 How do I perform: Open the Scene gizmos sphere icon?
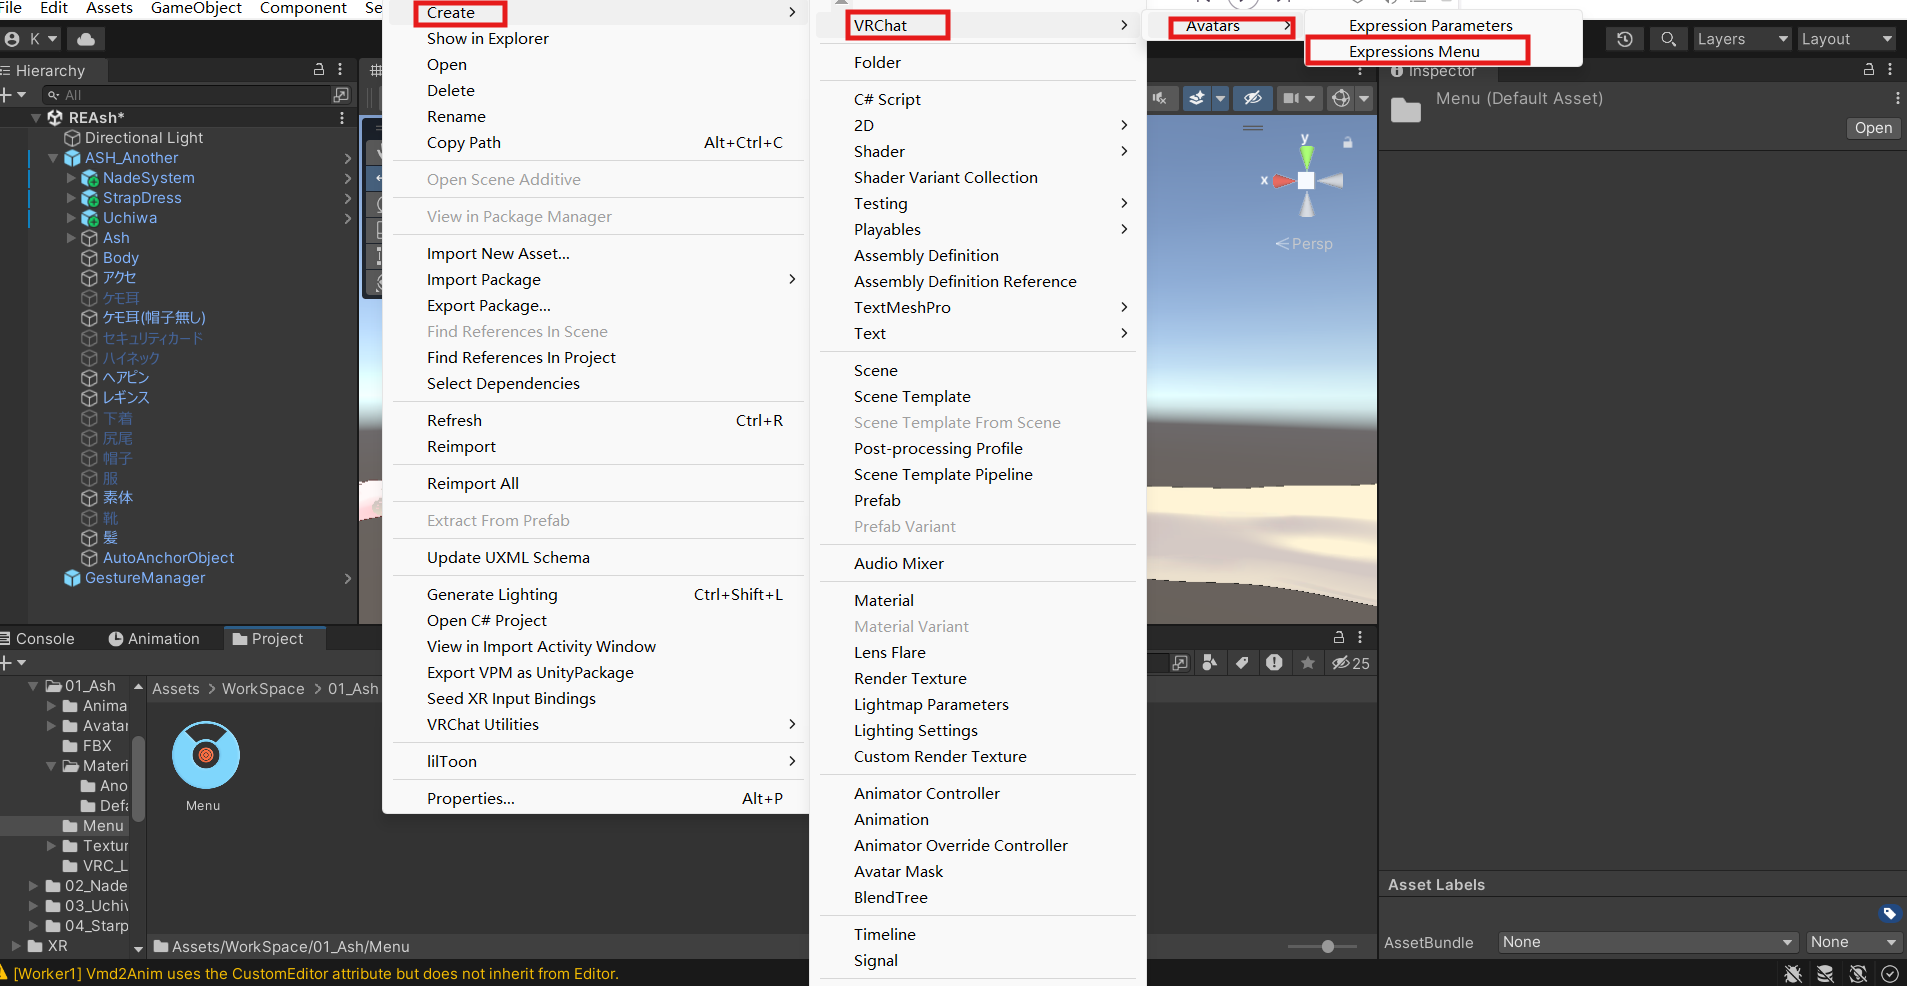1341,98
